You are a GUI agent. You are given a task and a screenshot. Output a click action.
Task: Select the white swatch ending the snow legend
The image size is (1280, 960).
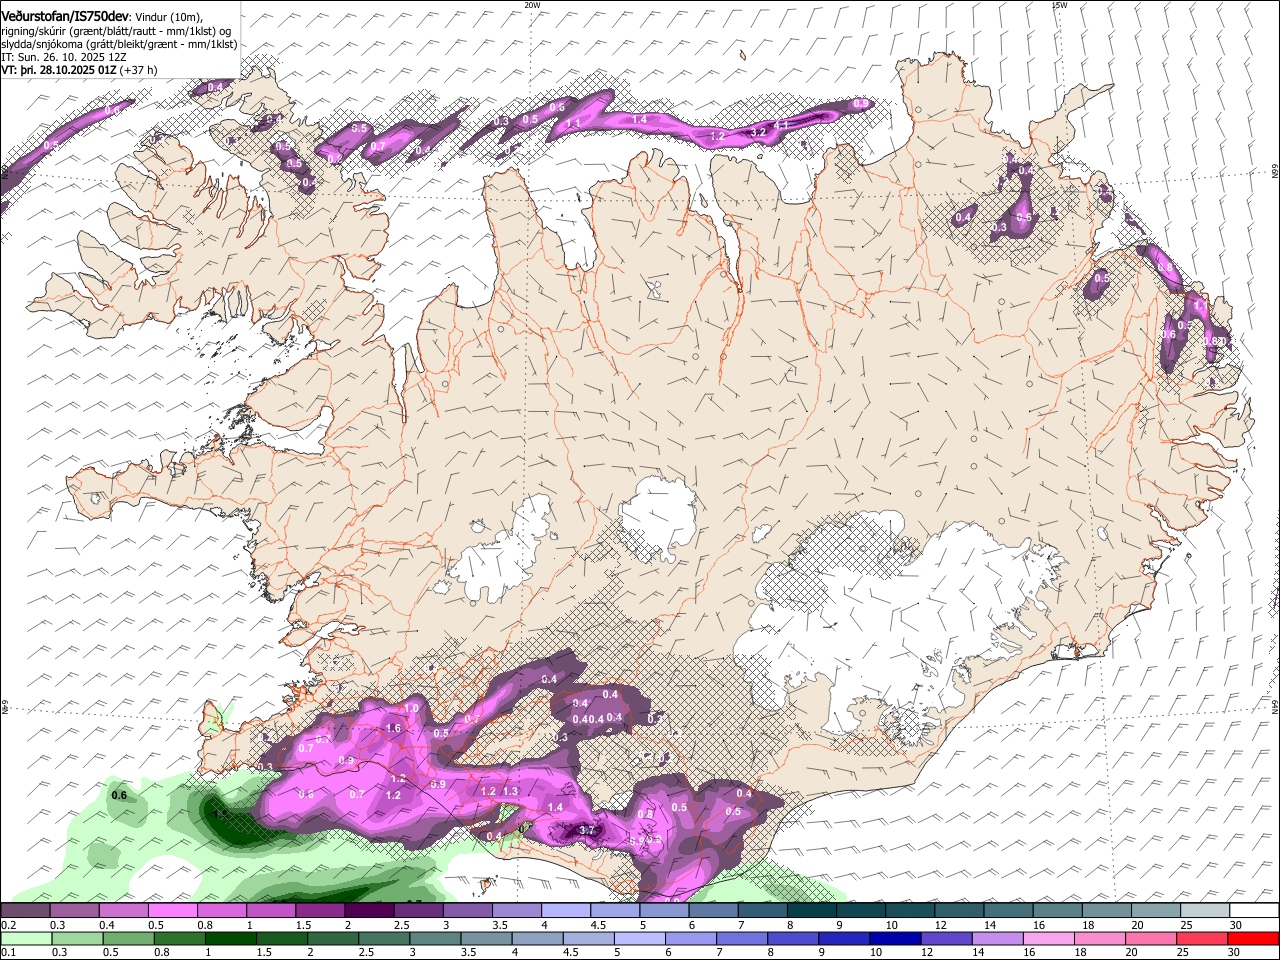1254,910
